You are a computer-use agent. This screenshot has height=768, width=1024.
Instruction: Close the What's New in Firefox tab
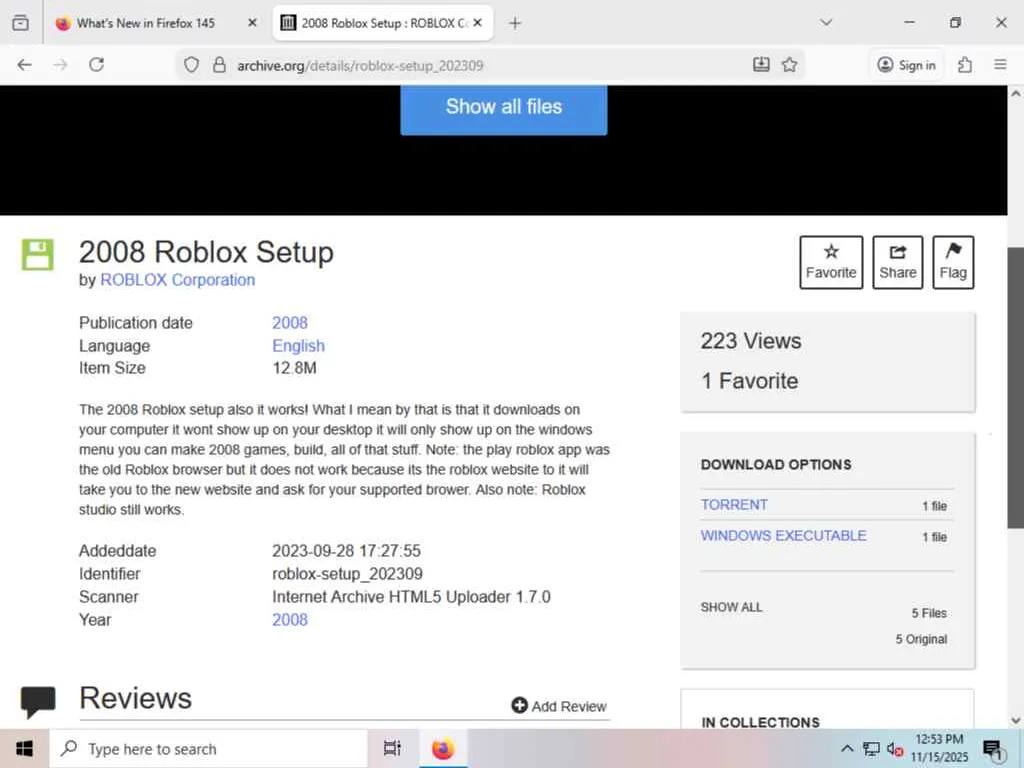tap(252, 23)
